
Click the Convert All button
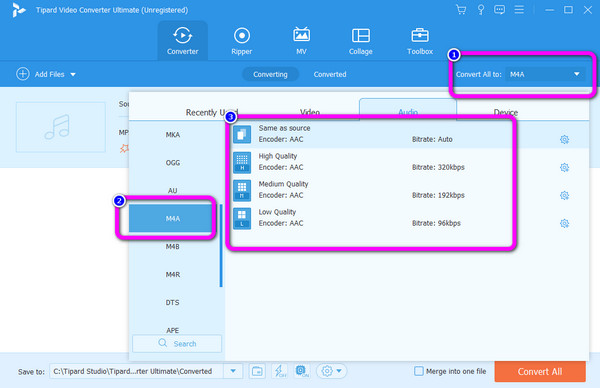(540, 371)
